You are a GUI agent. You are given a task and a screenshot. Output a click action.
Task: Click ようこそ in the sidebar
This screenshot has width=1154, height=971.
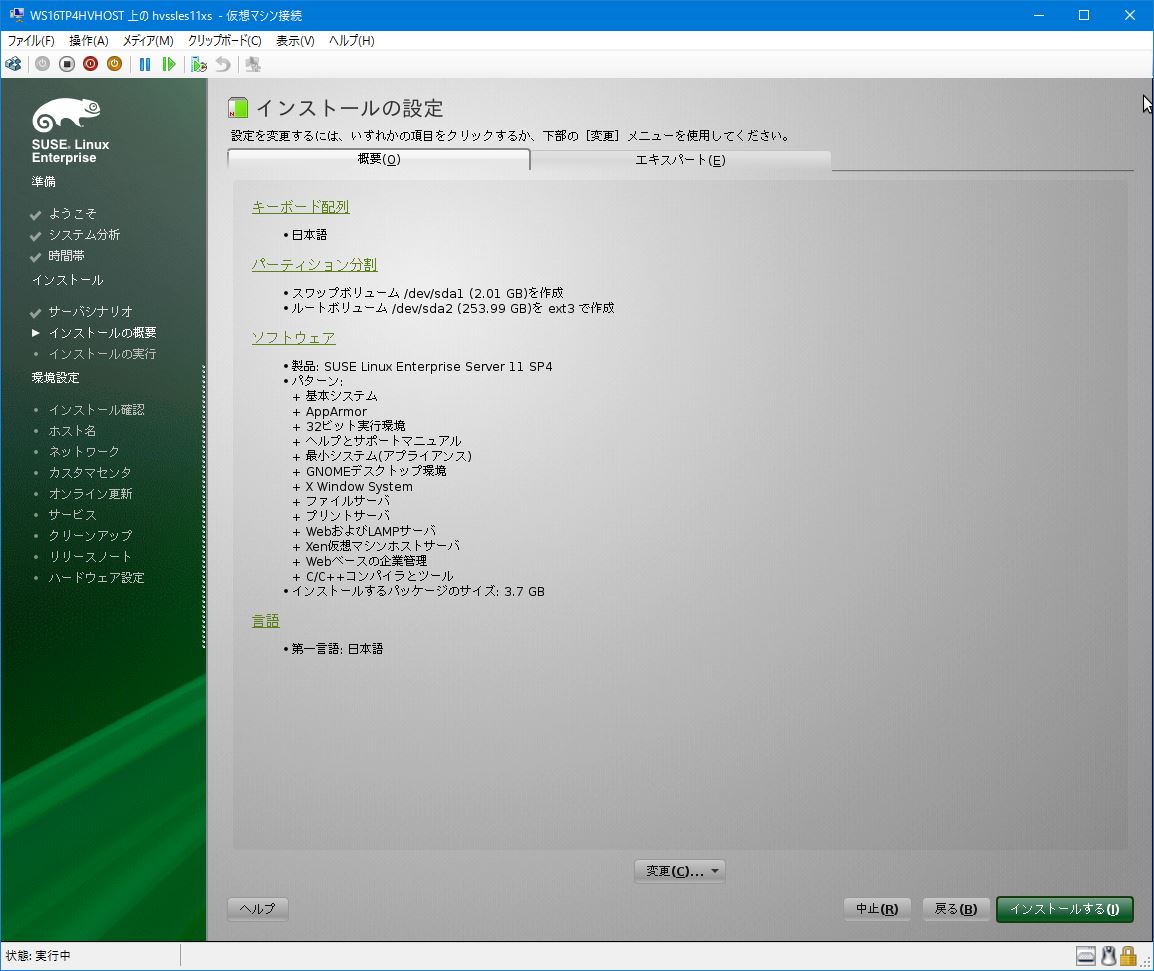click(72, 213)
